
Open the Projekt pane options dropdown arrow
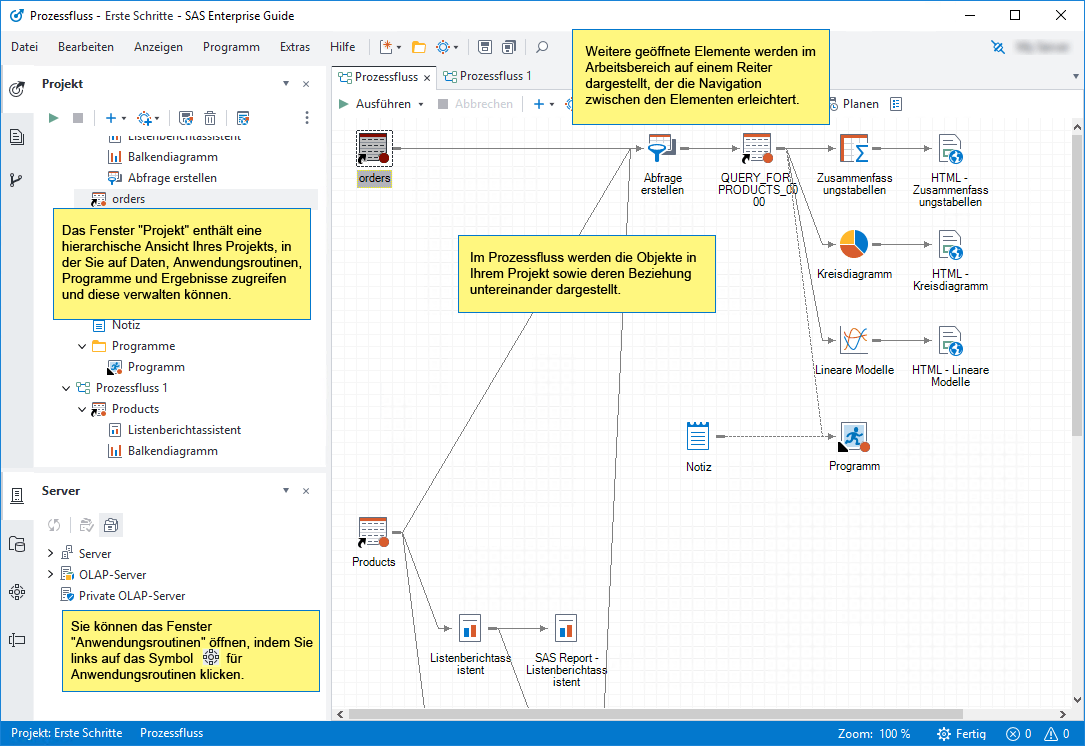click(x=286, y=84)
